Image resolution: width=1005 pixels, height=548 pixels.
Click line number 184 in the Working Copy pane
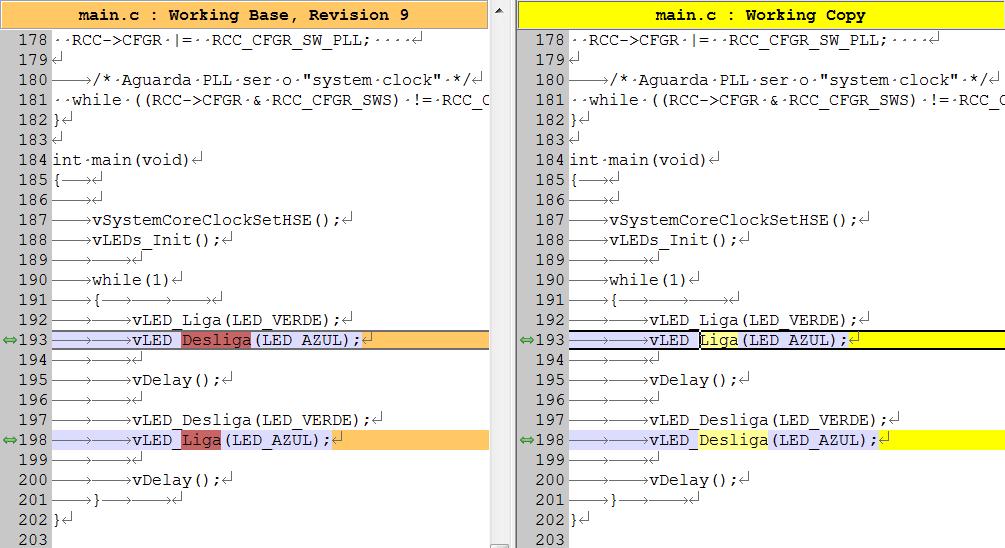[x=550, y=160]
